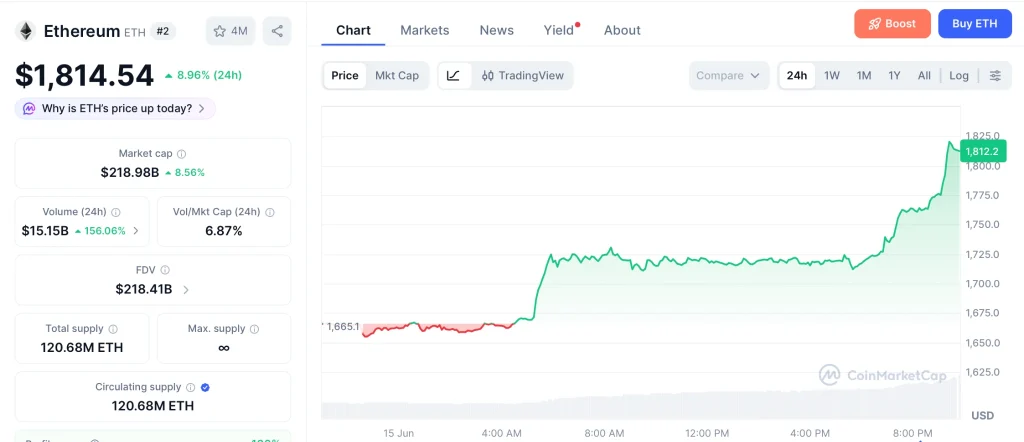1024x442 pixels.
Task: Open the Compare dropdown
Action: (728, 76)
